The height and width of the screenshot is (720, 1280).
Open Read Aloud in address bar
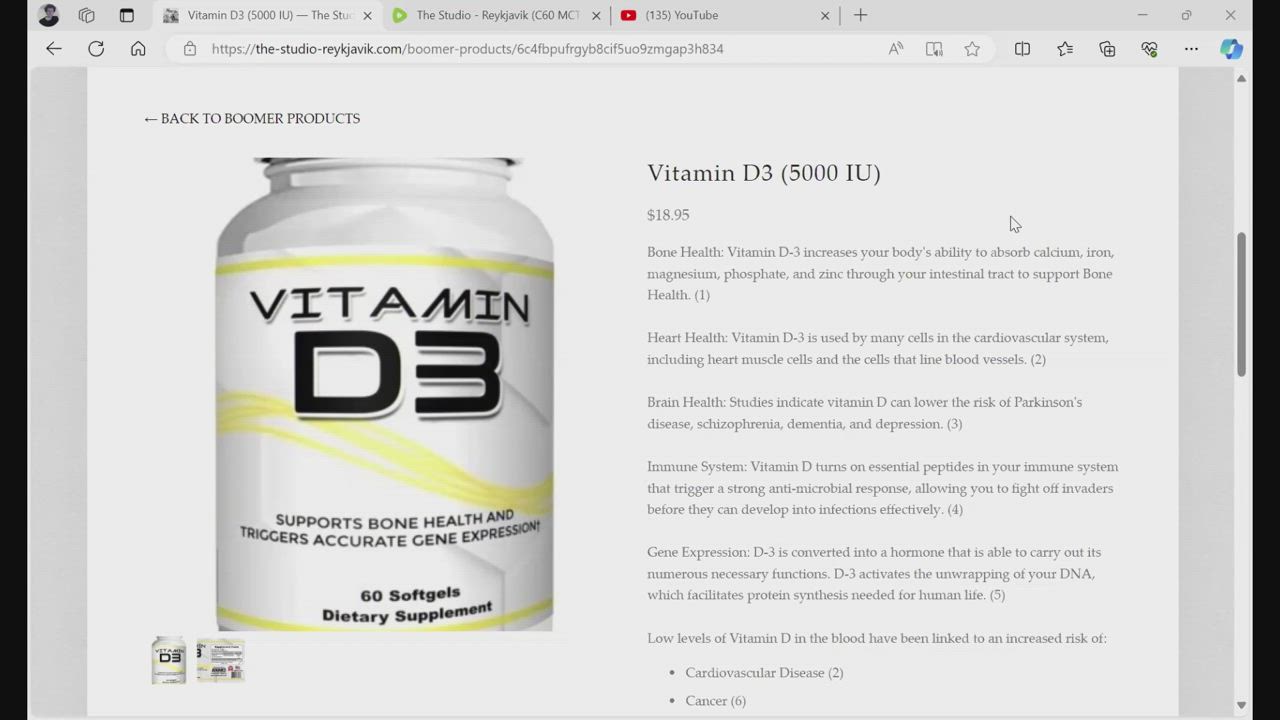[x=896, y=49]
